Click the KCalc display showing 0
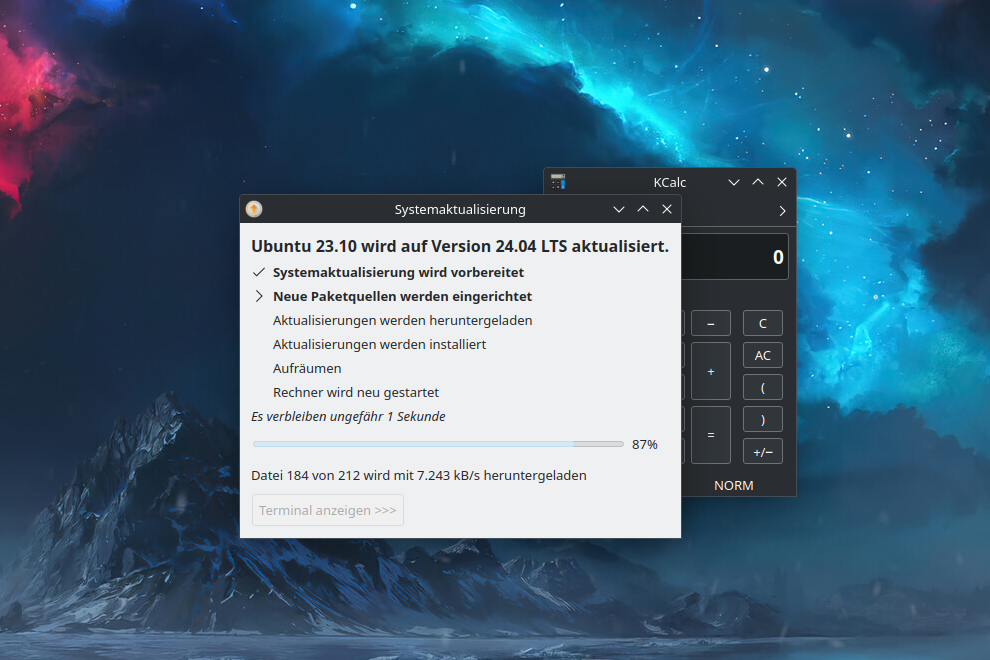 (735, 257)
